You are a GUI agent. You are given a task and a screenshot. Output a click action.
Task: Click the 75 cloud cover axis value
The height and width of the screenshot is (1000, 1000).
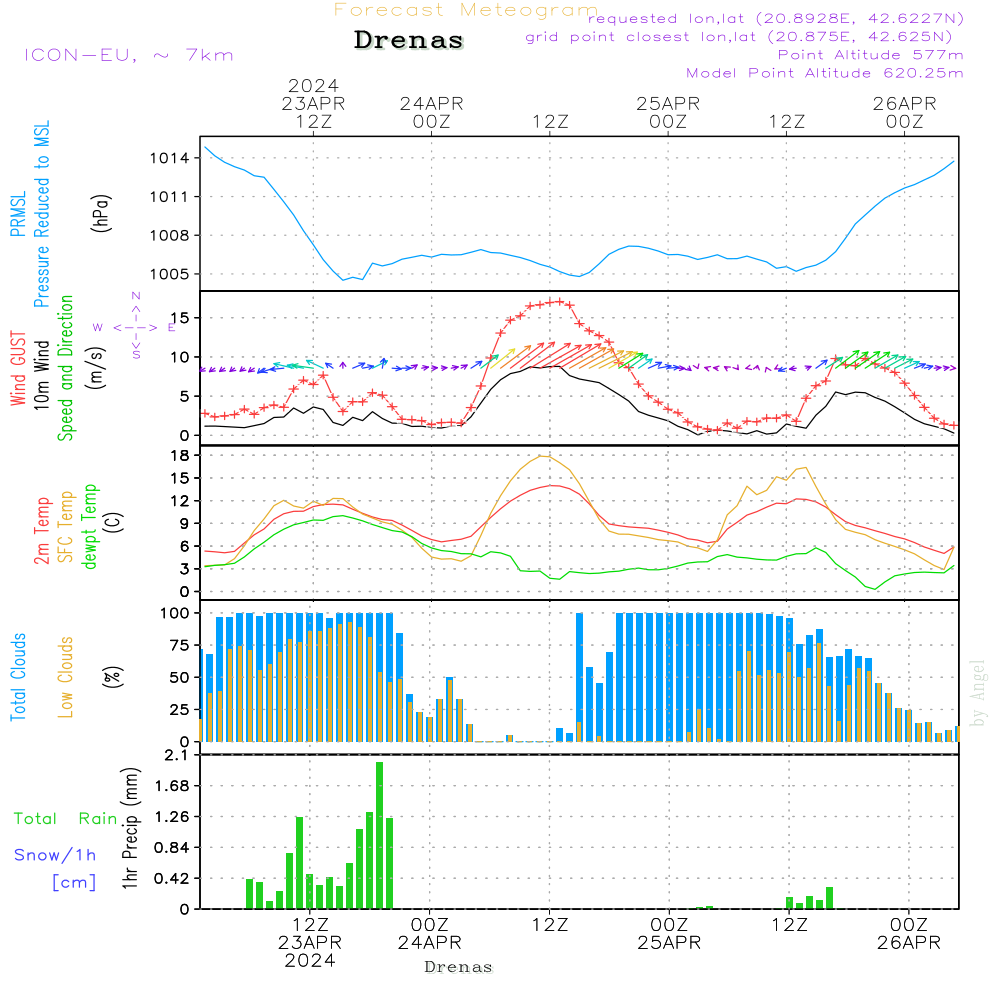(x=180, y=645)
